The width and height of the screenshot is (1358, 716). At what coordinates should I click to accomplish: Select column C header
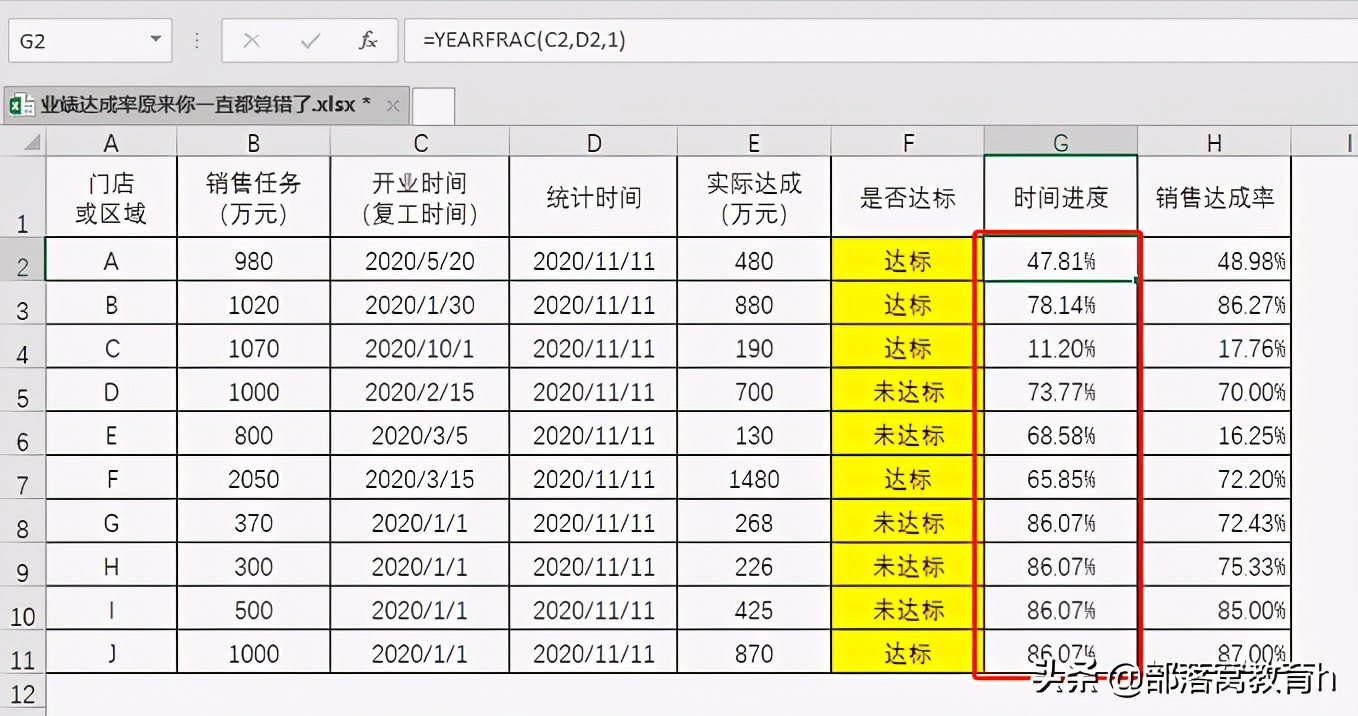pos(420,142)
